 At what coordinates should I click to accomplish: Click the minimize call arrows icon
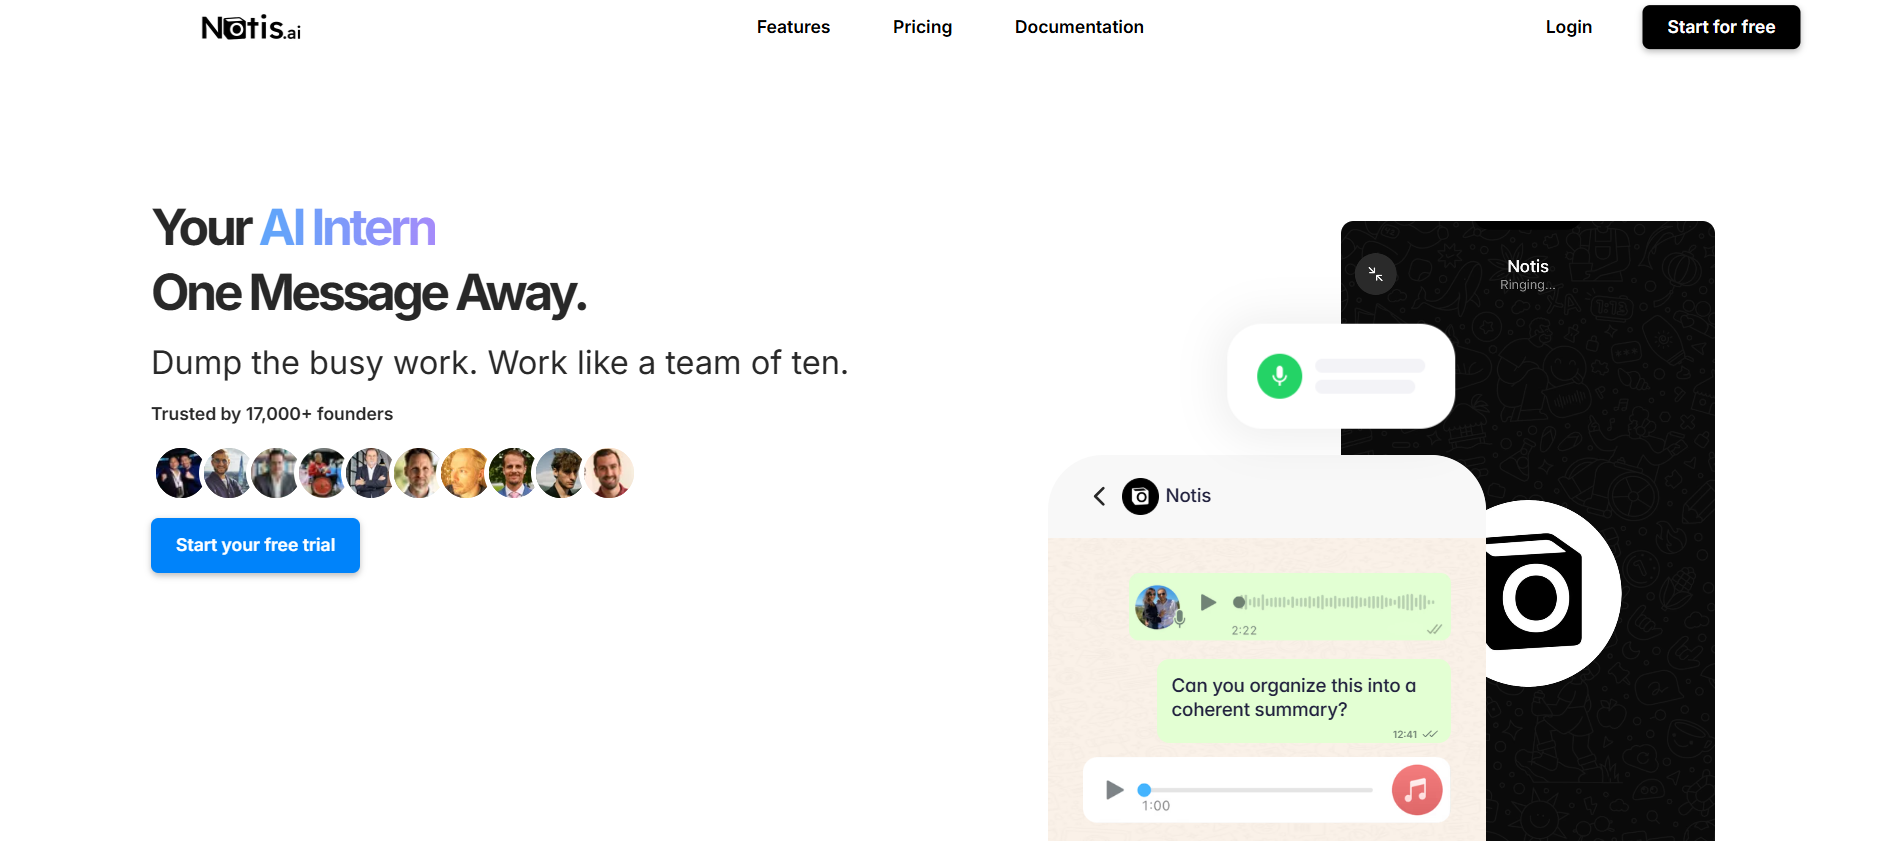[x=1375, y=274]
